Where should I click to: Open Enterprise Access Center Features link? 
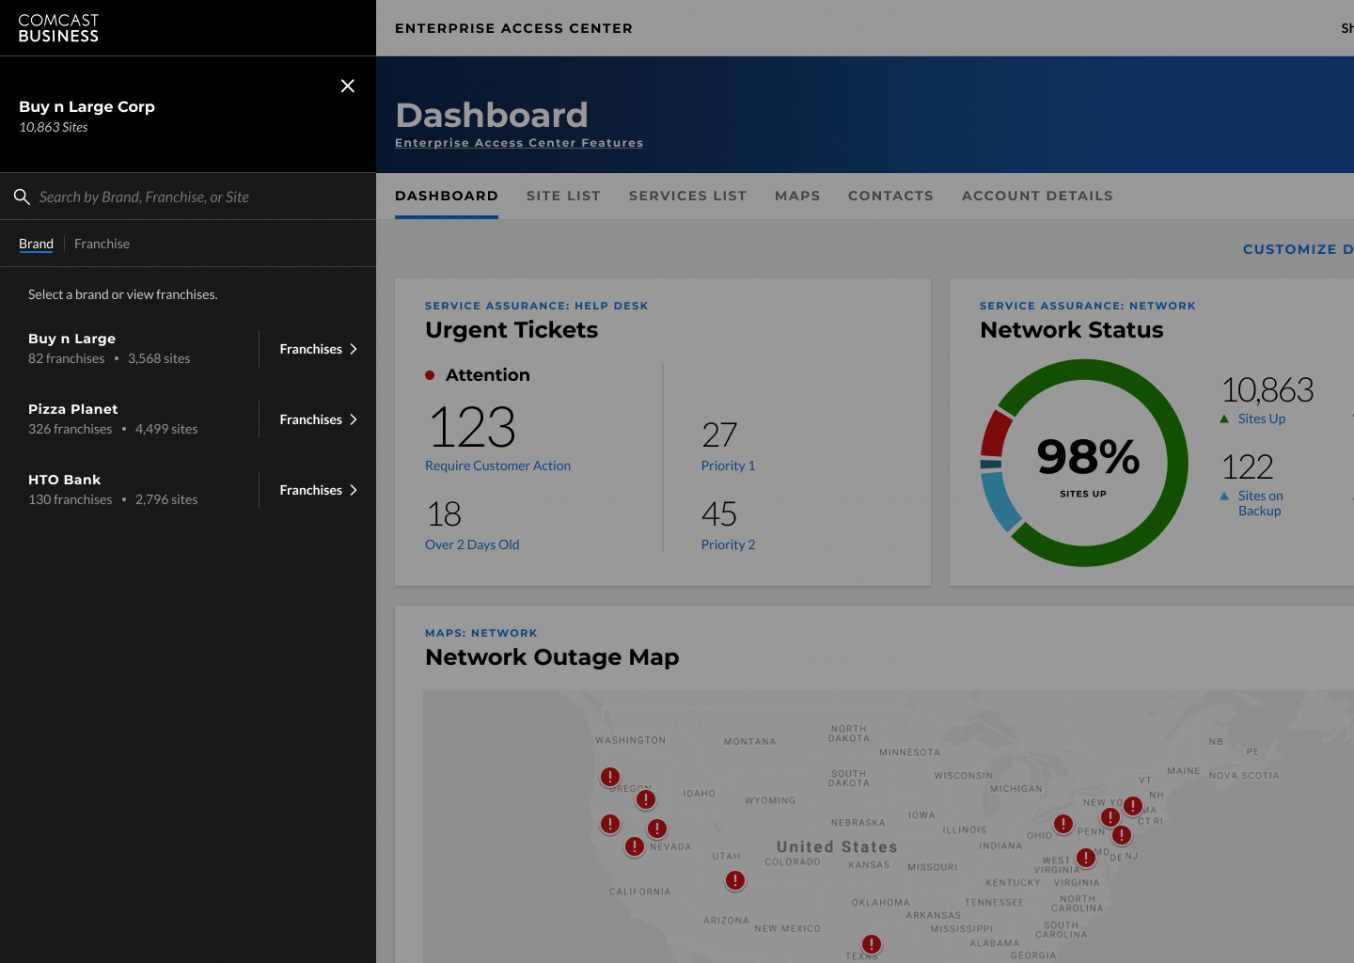tap(518, 143)
